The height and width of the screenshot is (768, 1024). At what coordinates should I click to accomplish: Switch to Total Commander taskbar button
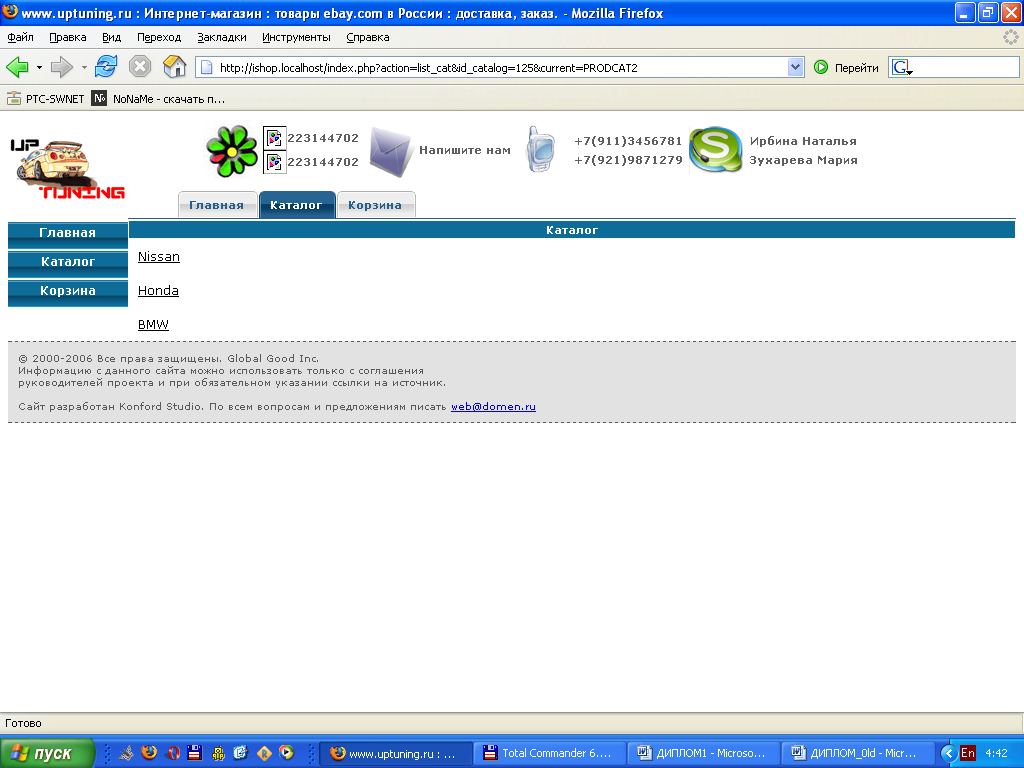550,753
